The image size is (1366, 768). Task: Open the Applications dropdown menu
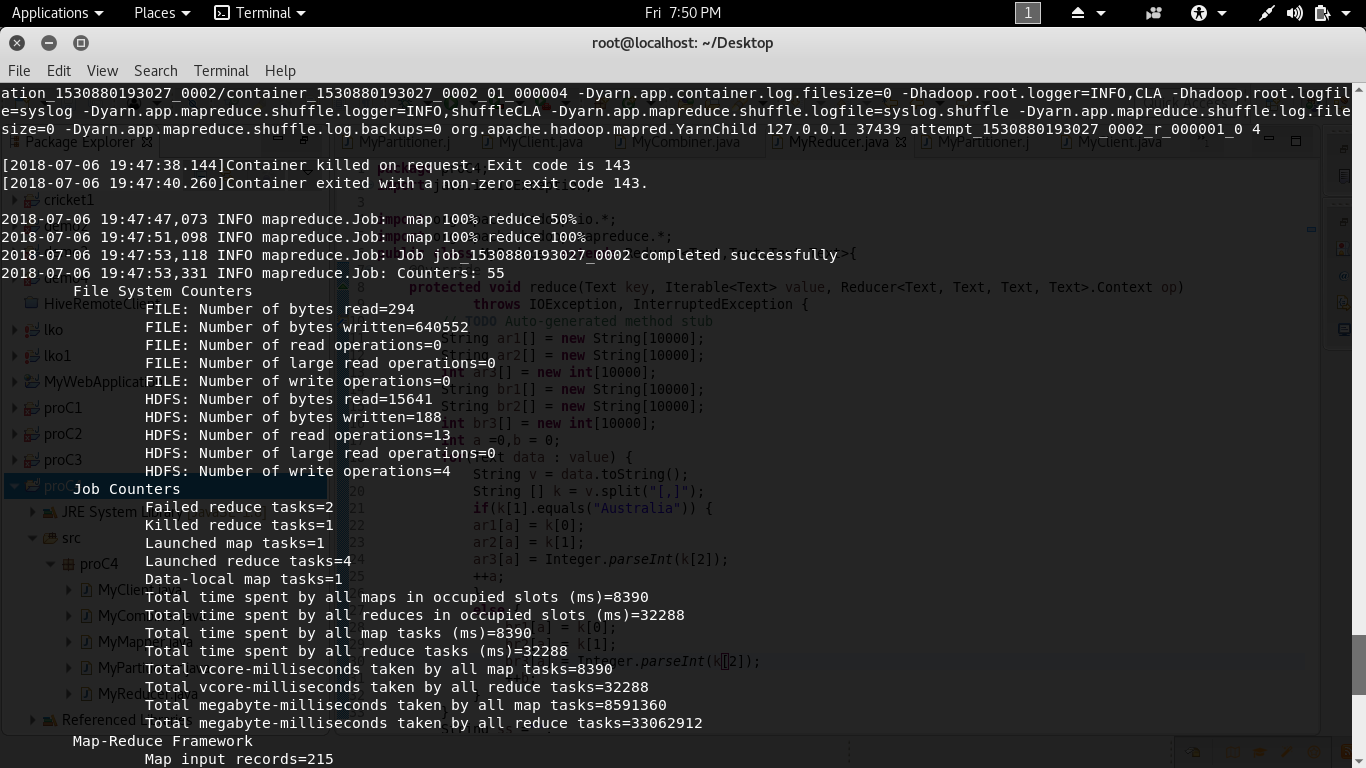[x=57, y=13]
